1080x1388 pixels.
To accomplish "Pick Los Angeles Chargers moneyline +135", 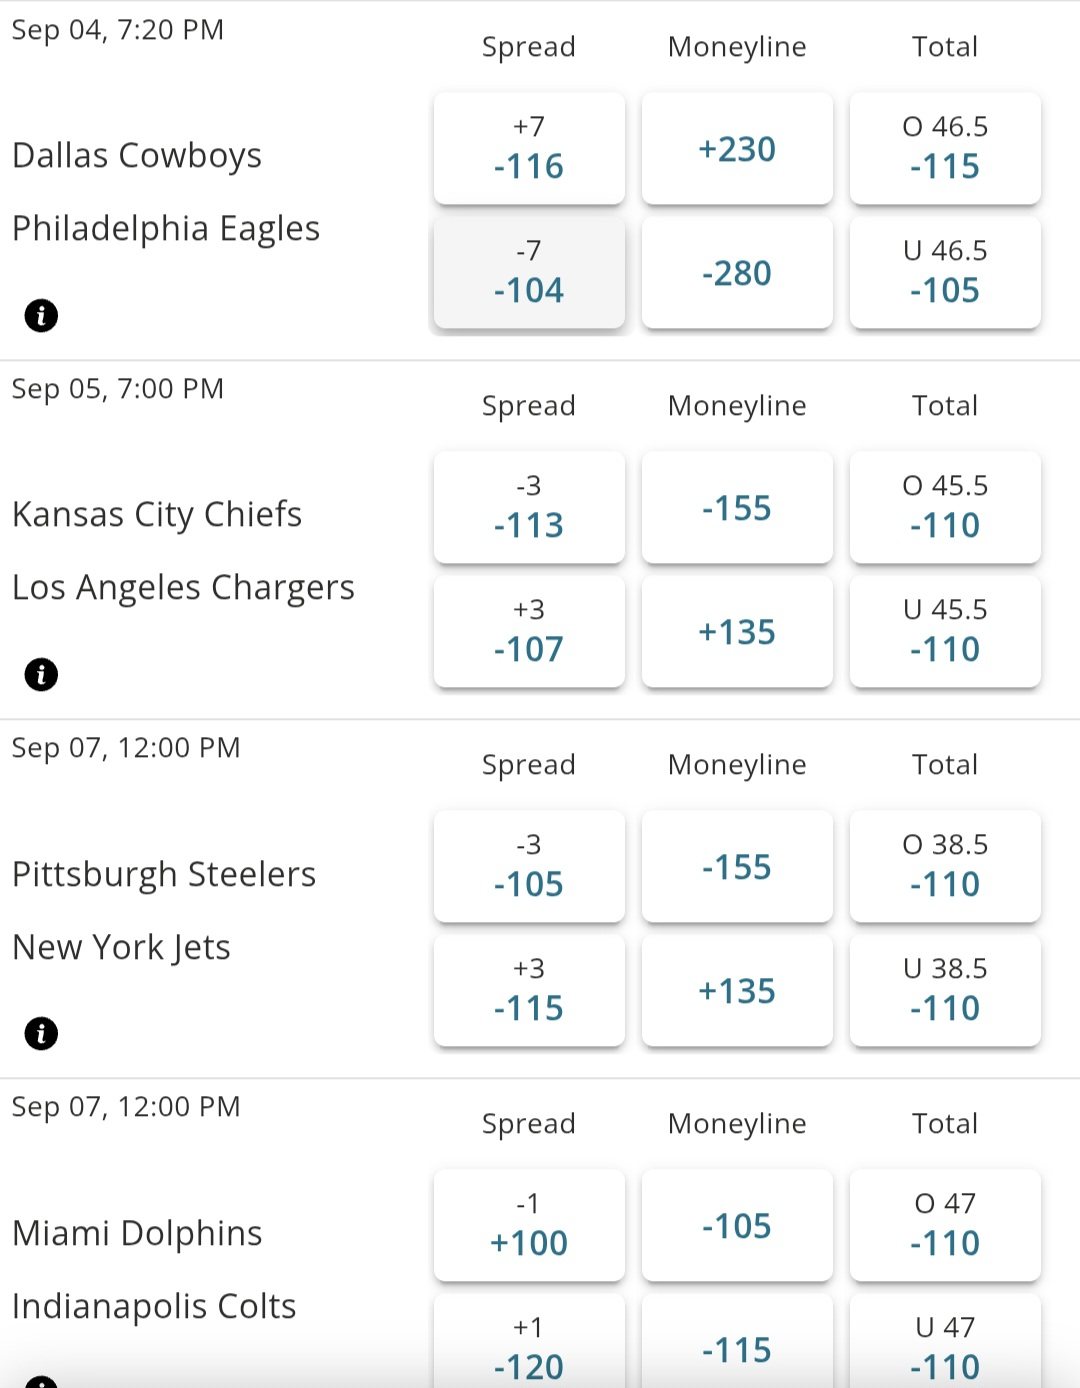I will point(737,631).
